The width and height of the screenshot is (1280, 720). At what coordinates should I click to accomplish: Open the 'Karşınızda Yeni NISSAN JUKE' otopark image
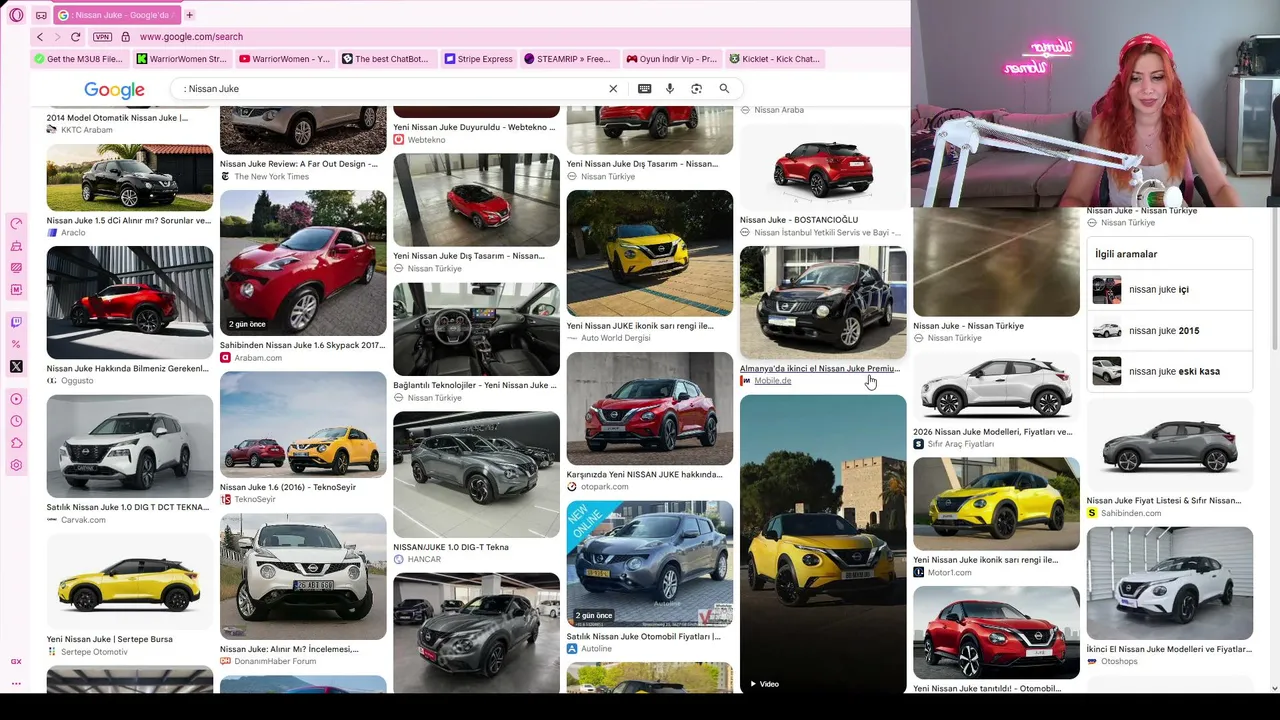[x=650, y=409]
